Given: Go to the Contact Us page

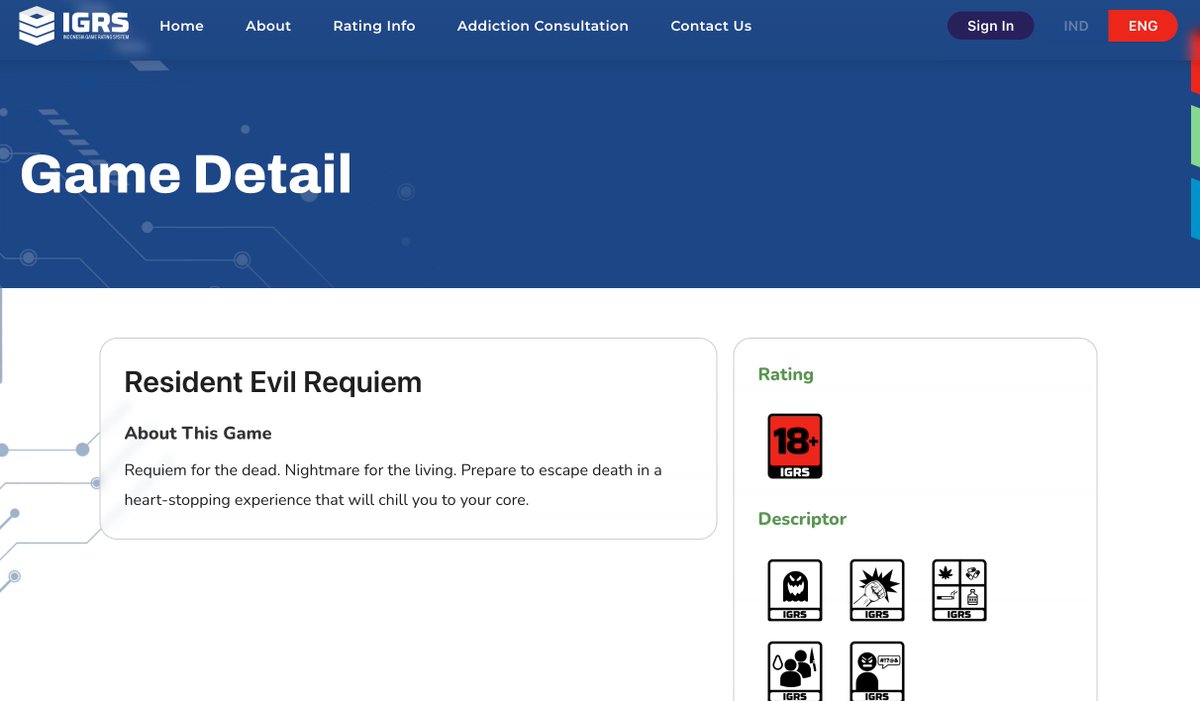Looking at the screenshot, I should click(x=711, y=26).
